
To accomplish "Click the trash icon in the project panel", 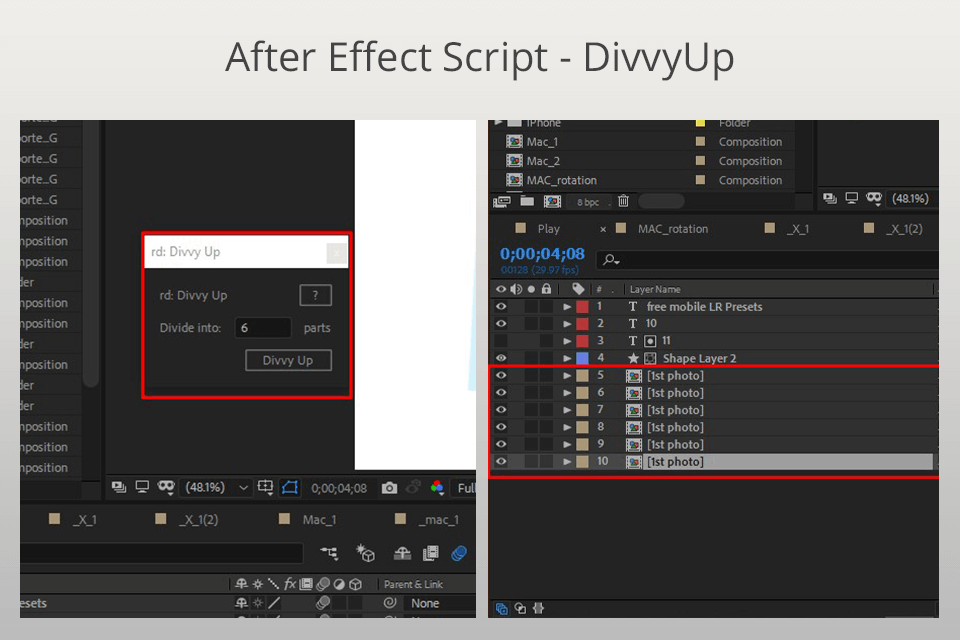I will coord(622,201).
